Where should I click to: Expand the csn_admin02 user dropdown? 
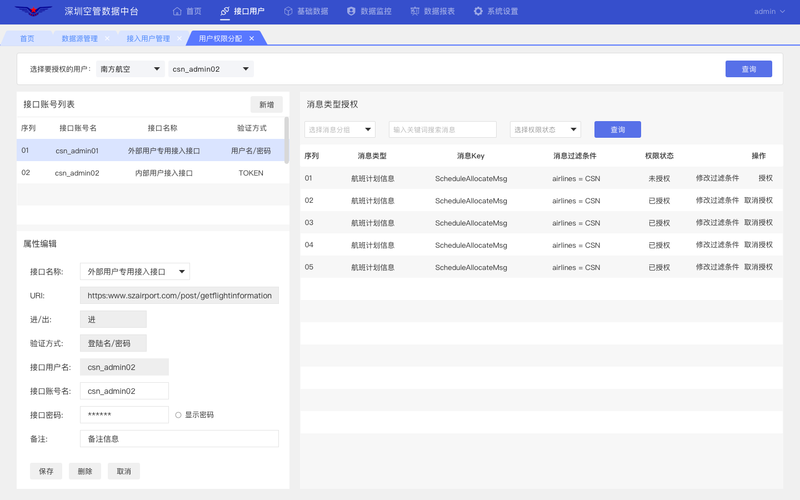(x=211, y=69)
